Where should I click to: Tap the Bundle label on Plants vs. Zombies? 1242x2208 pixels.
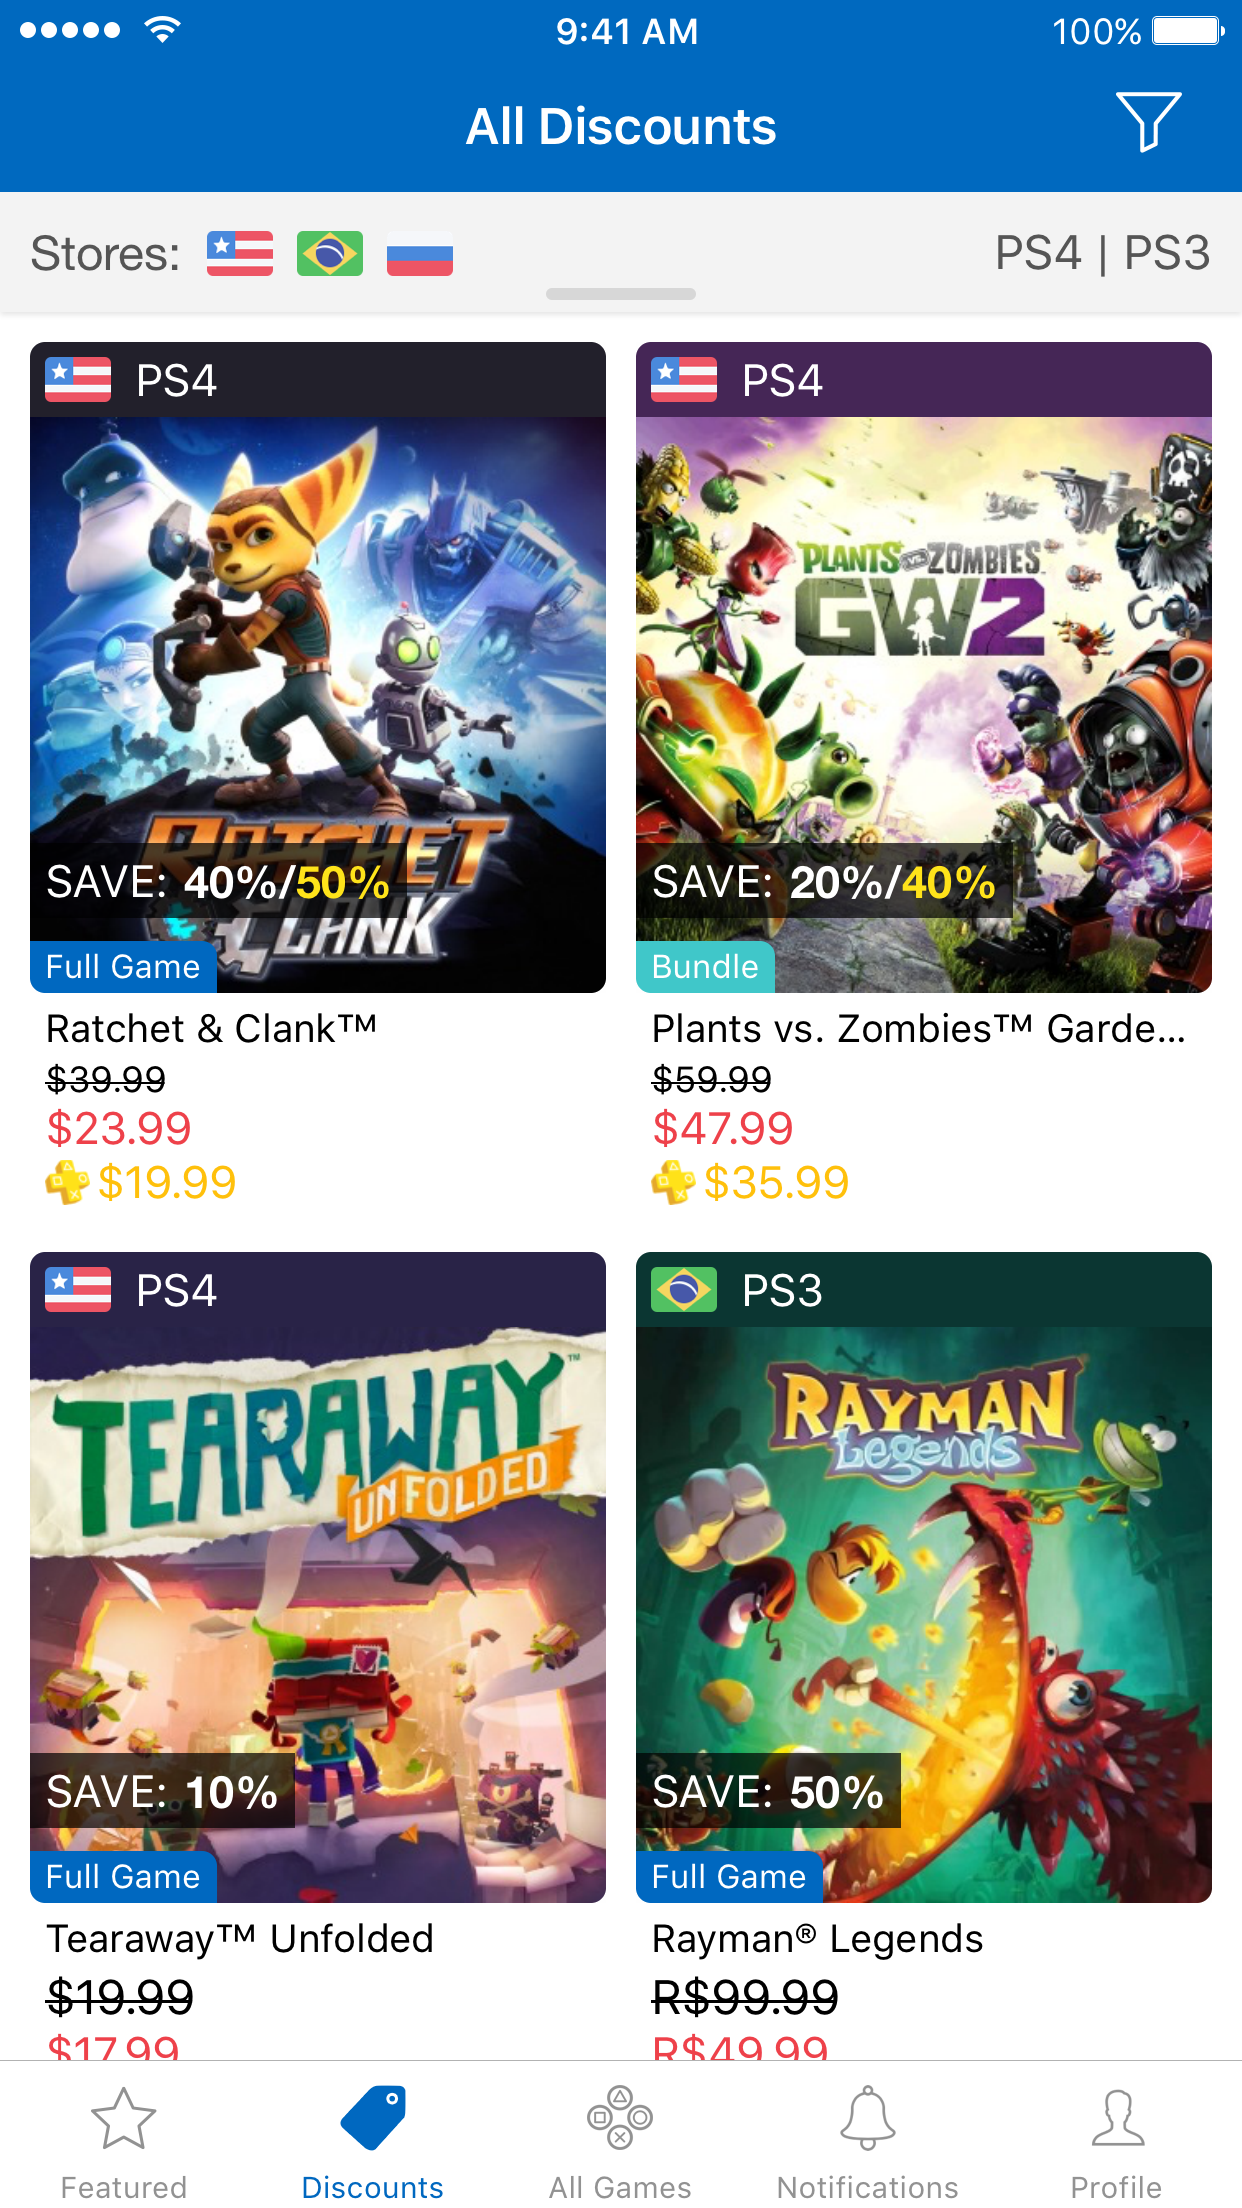pyautogui.click(x=705, y=967)
